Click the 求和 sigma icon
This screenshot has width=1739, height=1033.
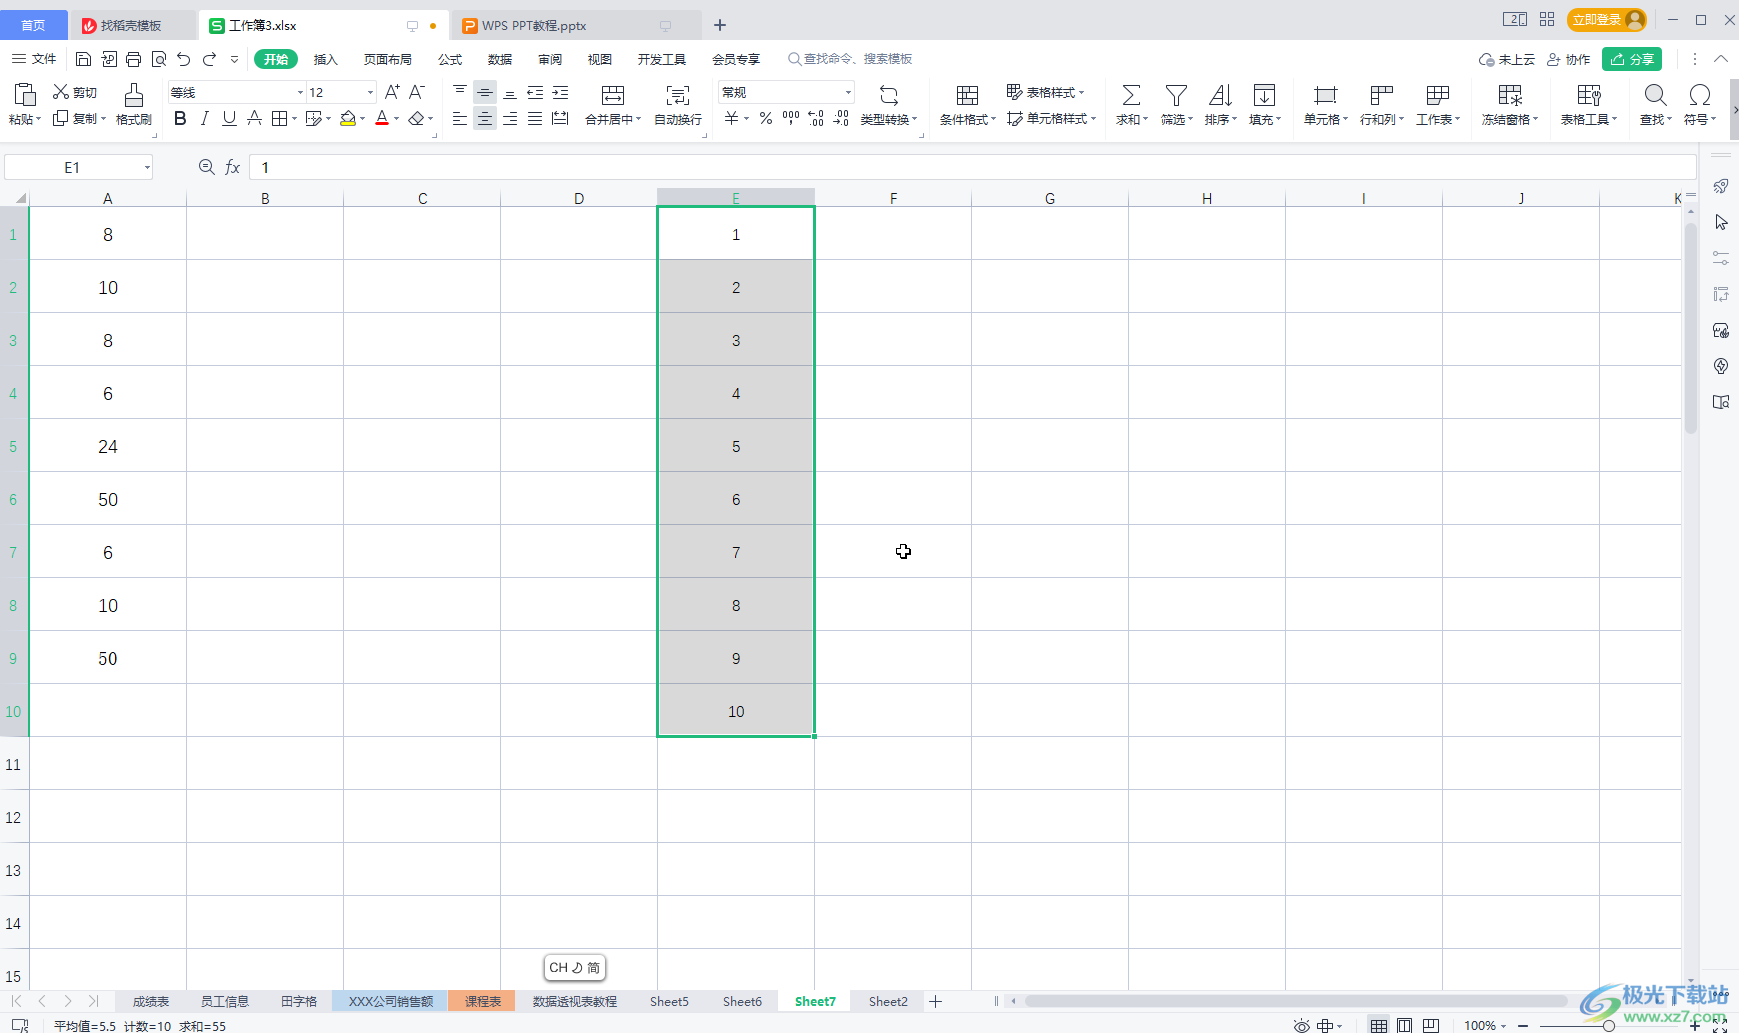pos(1131,95)
